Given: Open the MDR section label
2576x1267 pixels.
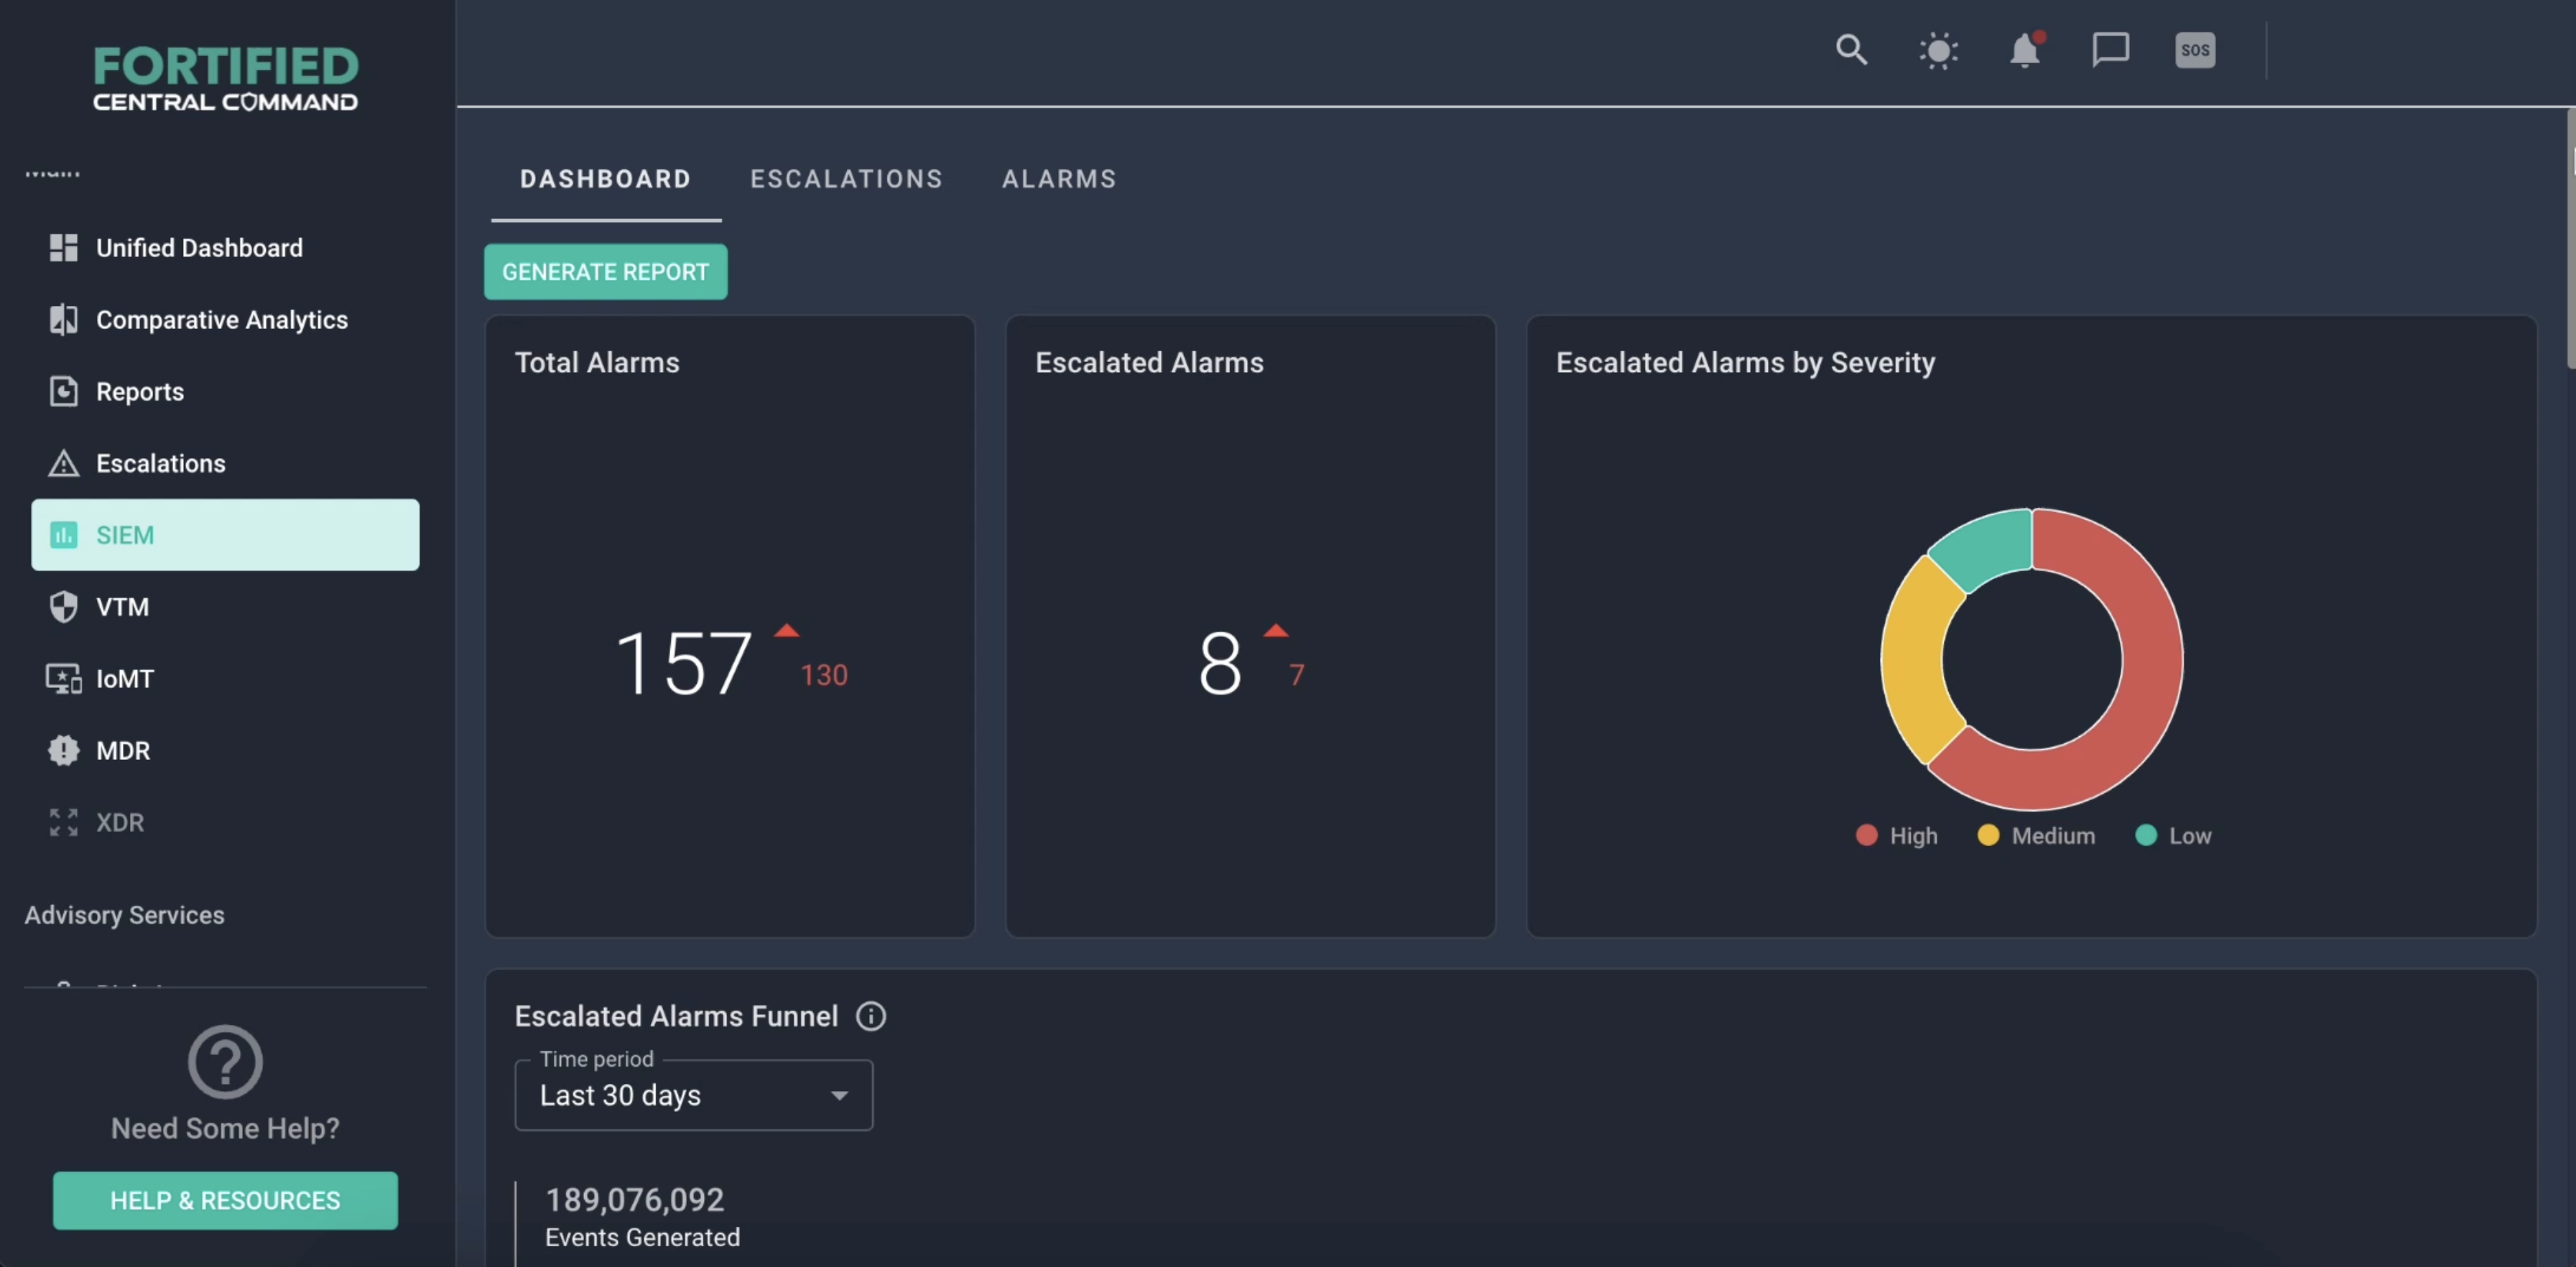Looking at the screenshot, I should pos(123,751).
